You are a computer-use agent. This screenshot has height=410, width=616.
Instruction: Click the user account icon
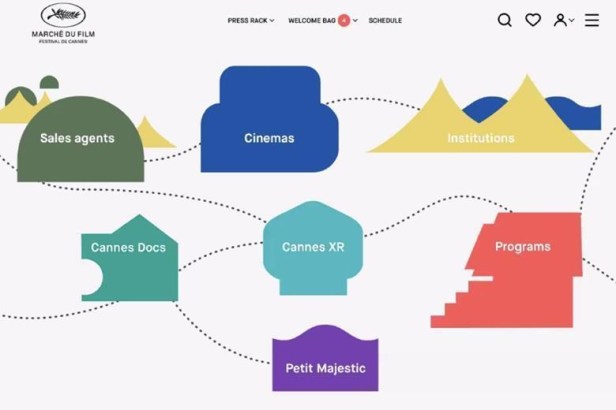[x=560, y=20]
